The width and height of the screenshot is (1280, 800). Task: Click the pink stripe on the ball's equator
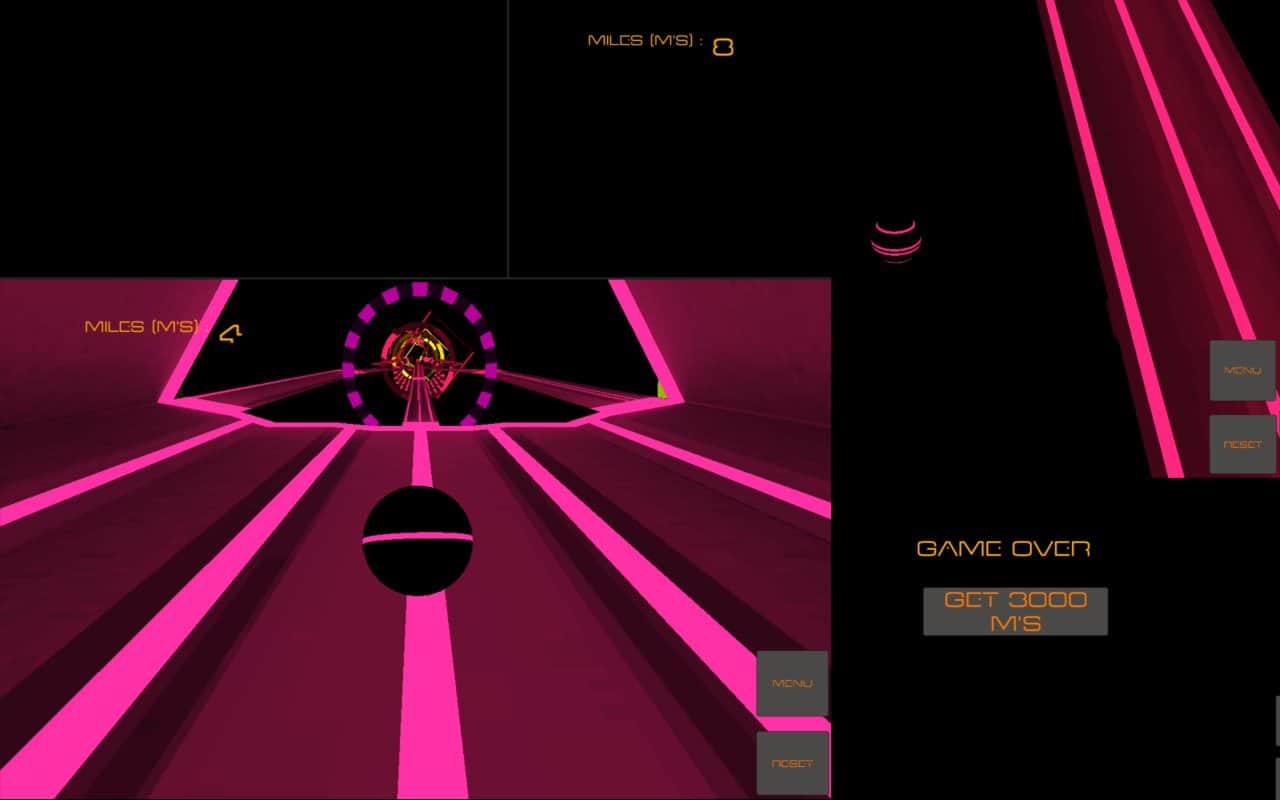[417, 538]
